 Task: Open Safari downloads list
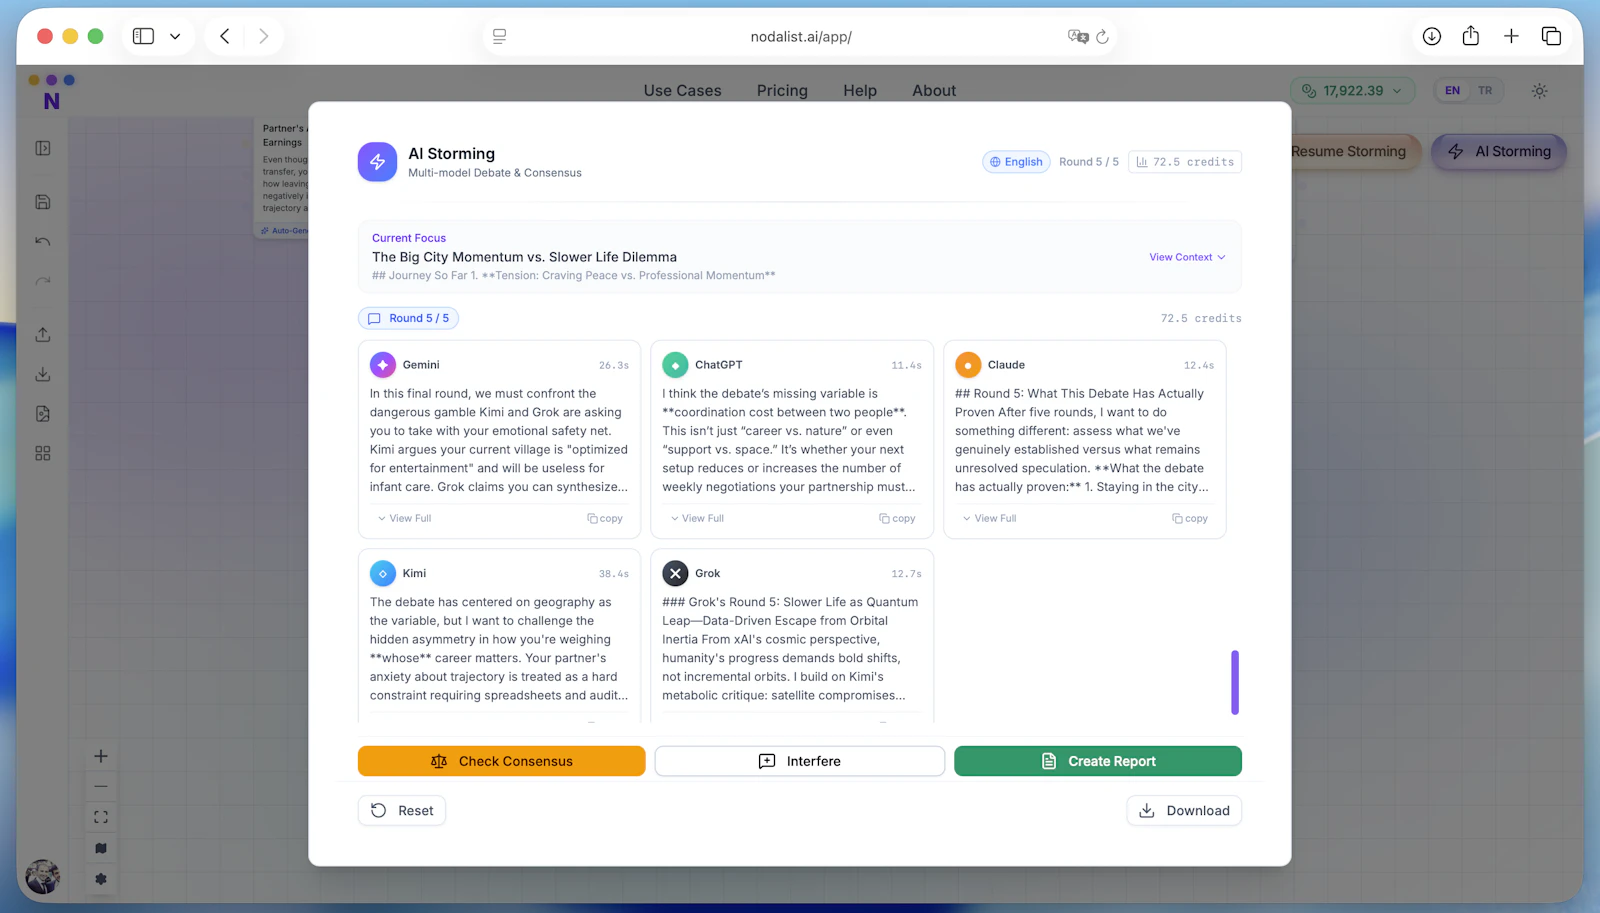[x=1432, y=36]
